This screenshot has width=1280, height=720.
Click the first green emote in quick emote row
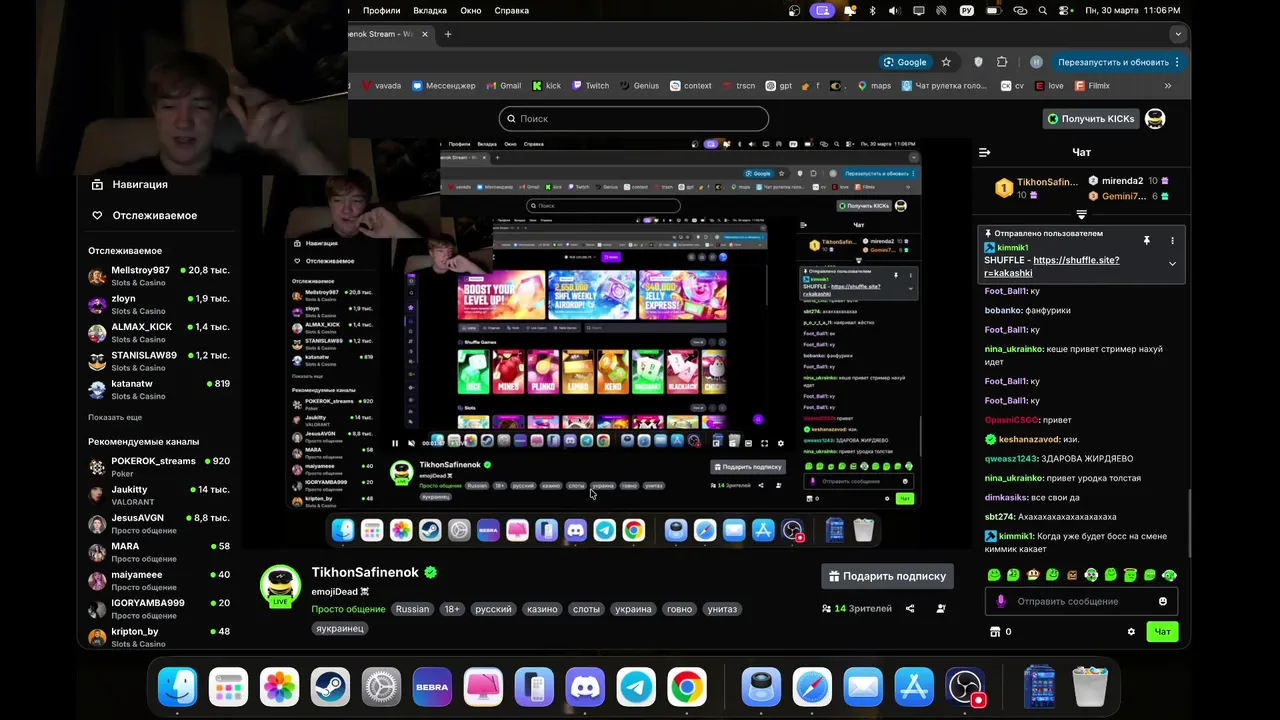tap(994, 575)
